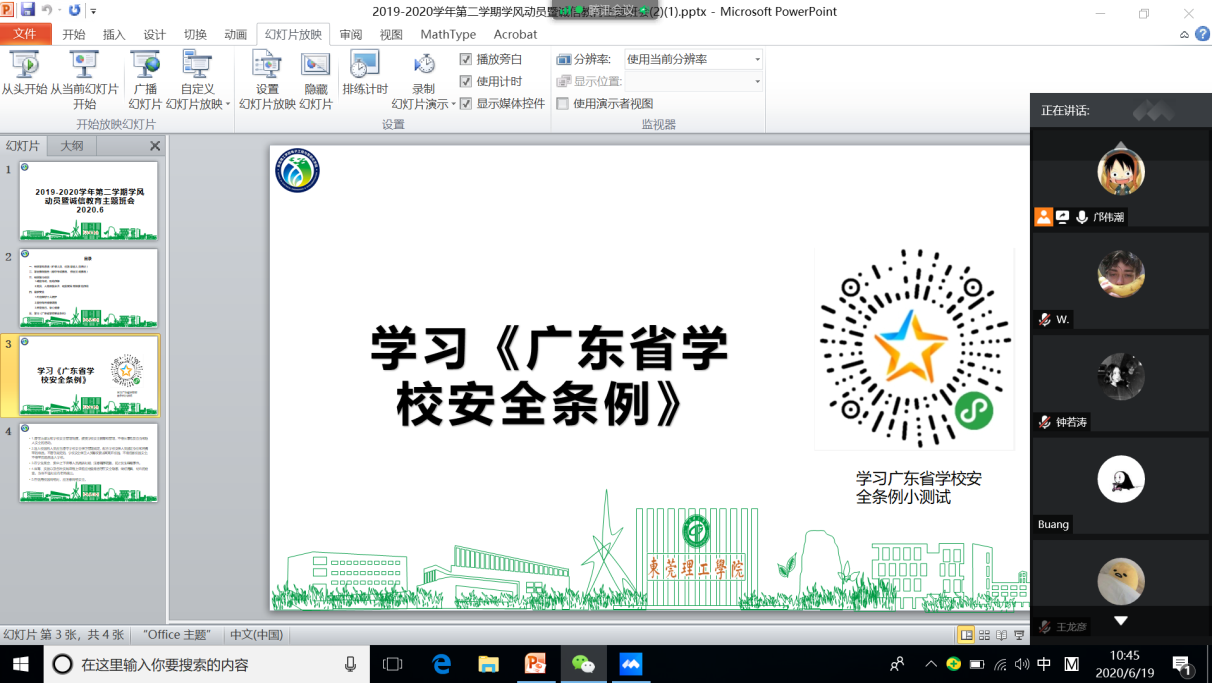
Task: Switch to the 大纲 outline pane tab
Action: point(72,146)
